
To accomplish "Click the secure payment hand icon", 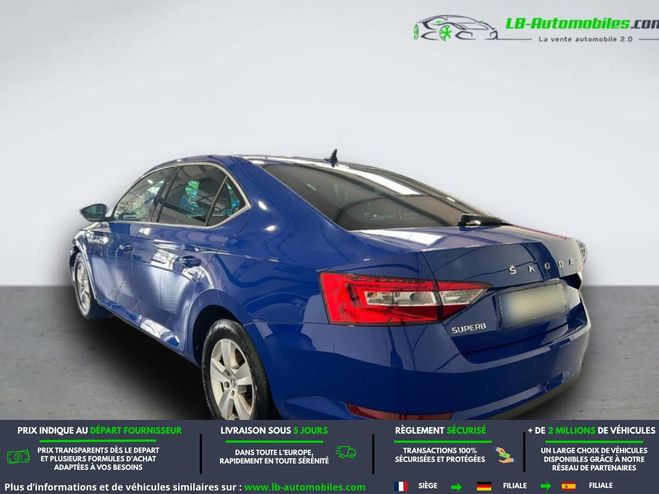I will click(x=504, y=455).
